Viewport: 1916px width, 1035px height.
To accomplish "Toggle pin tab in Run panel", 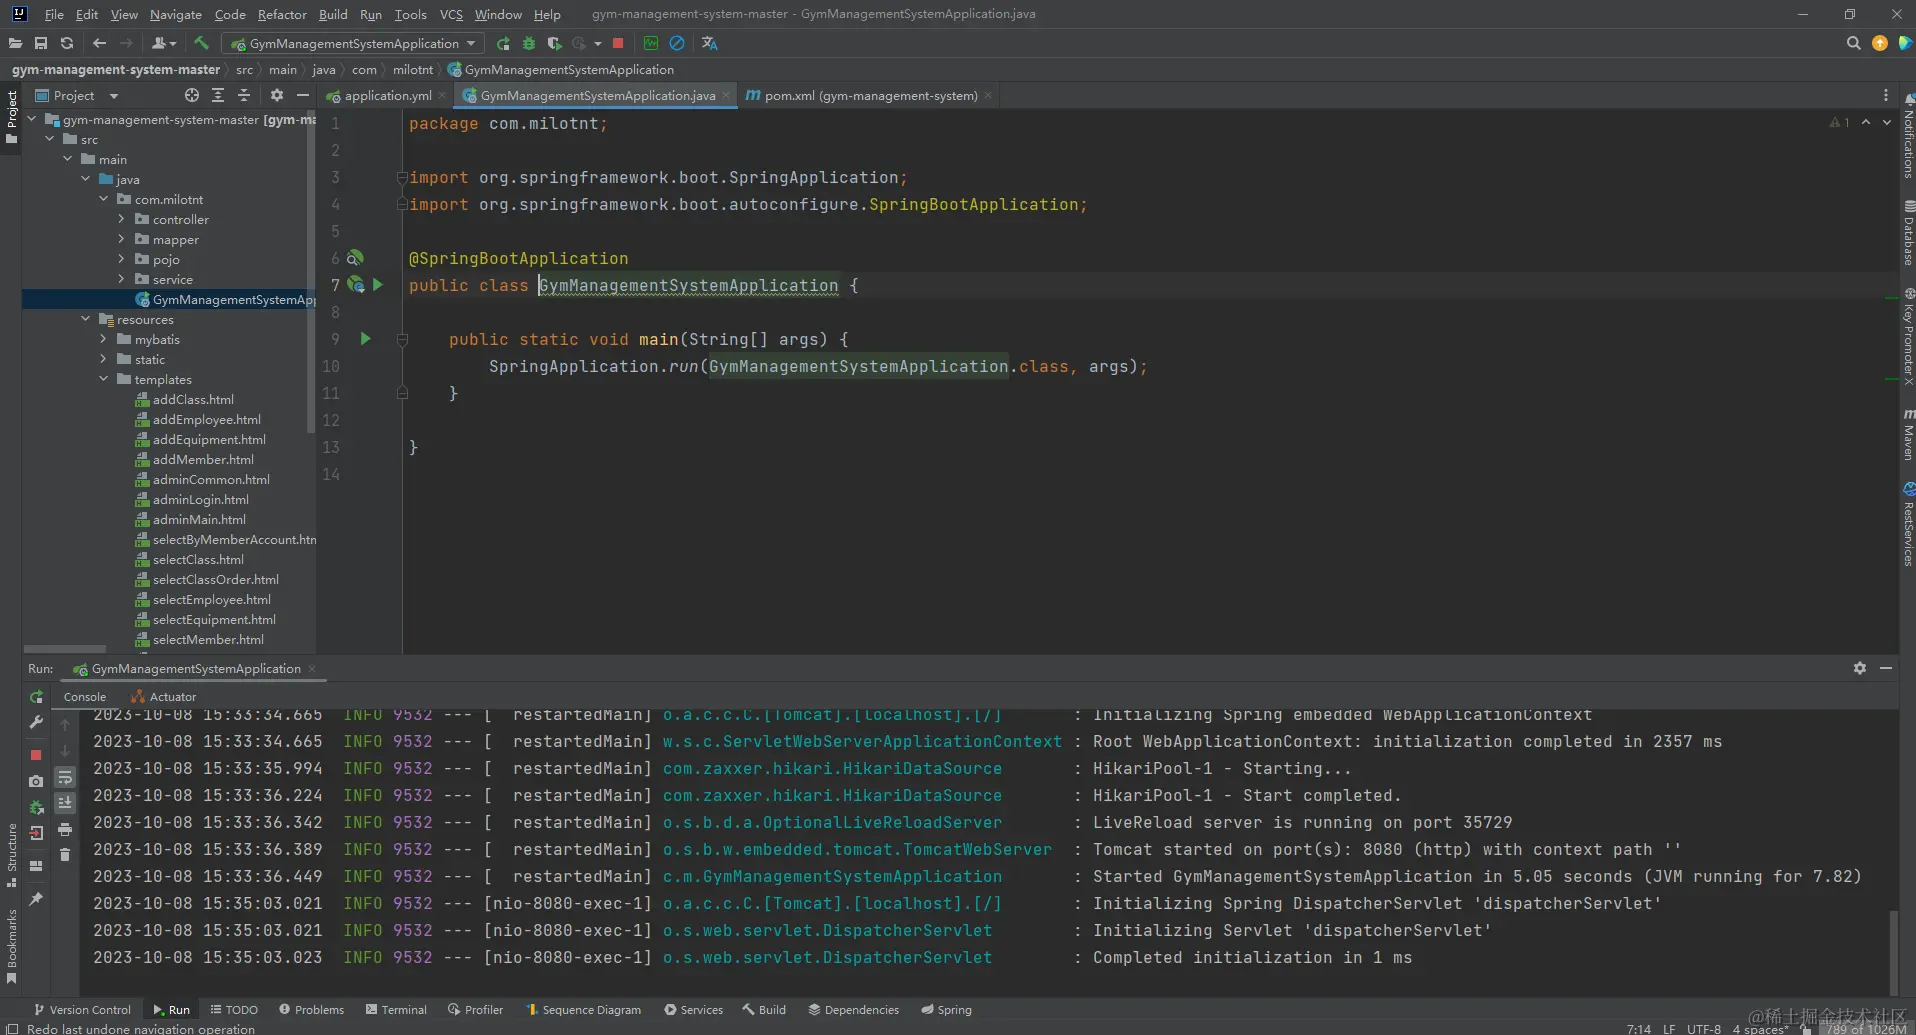I will click(36, 899).
